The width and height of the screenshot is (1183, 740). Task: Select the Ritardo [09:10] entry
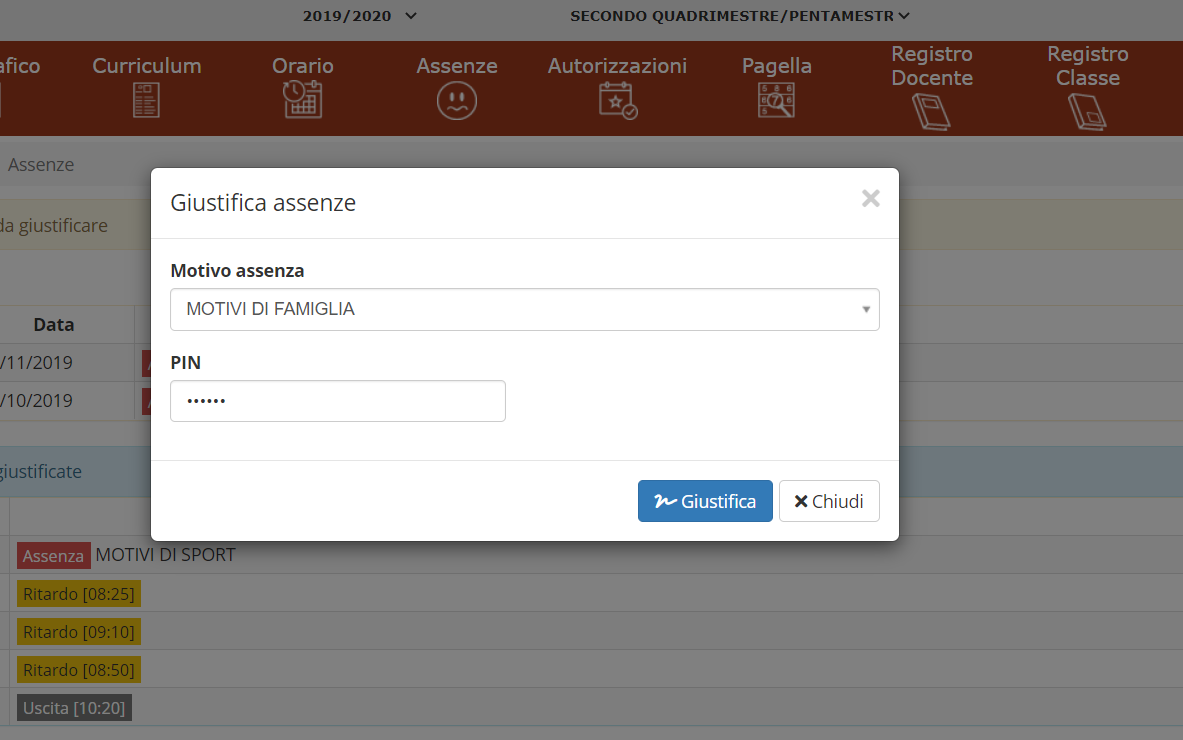click(79, 632)
